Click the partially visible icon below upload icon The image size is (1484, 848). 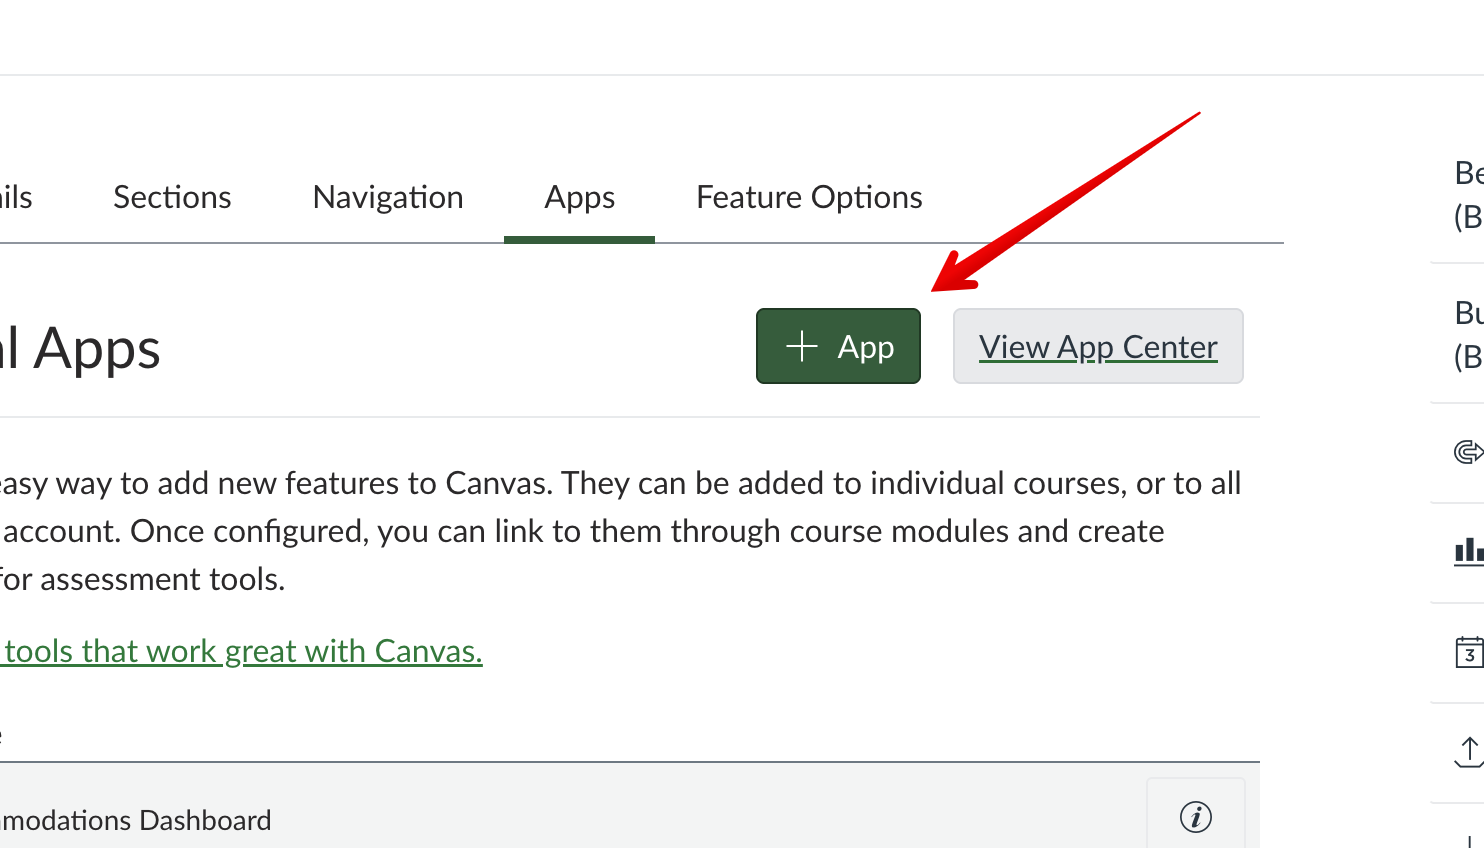(1468, 838)
